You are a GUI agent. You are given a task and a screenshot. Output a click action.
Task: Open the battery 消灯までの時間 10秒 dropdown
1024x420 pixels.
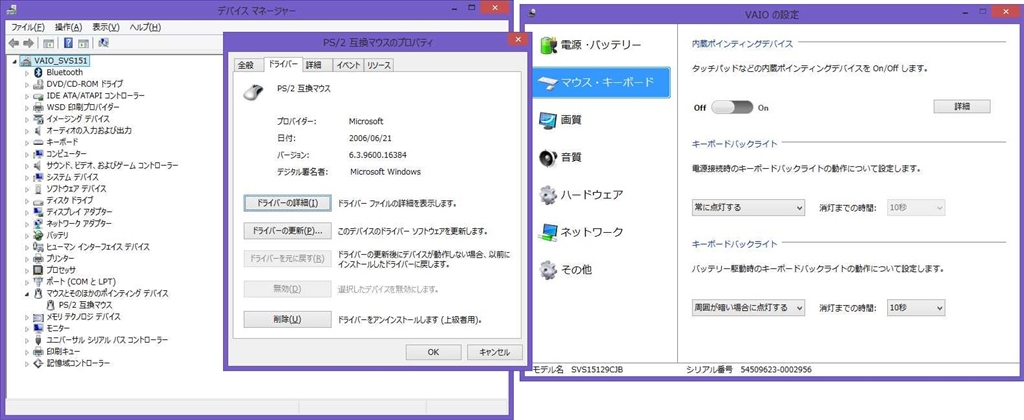click(x=916, y=307)
